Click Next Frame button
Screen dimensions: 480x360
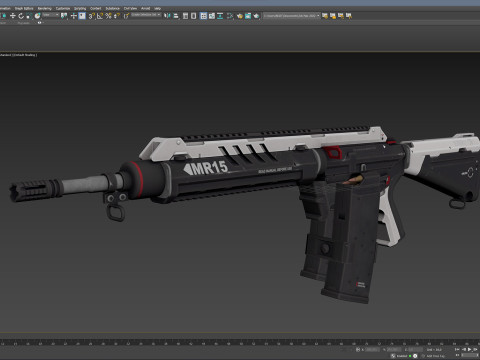(x=476, y=349)
